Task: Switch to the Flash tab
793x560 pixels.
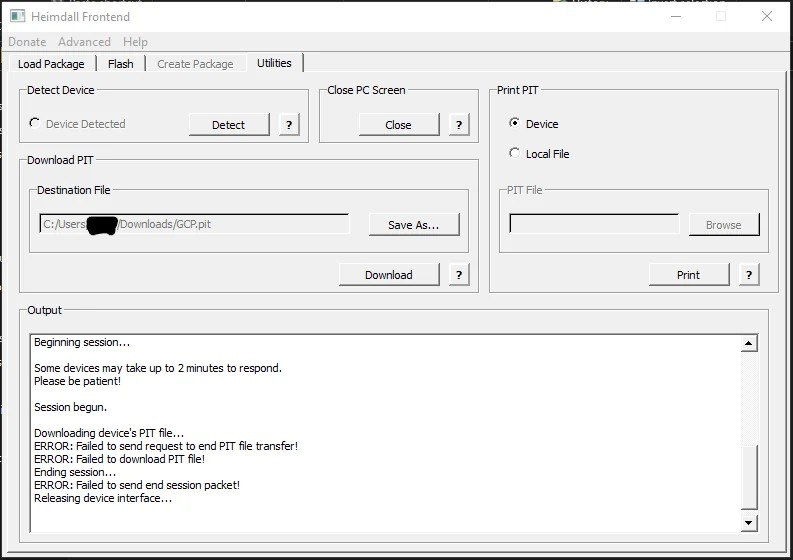Action: pos(121,64)
